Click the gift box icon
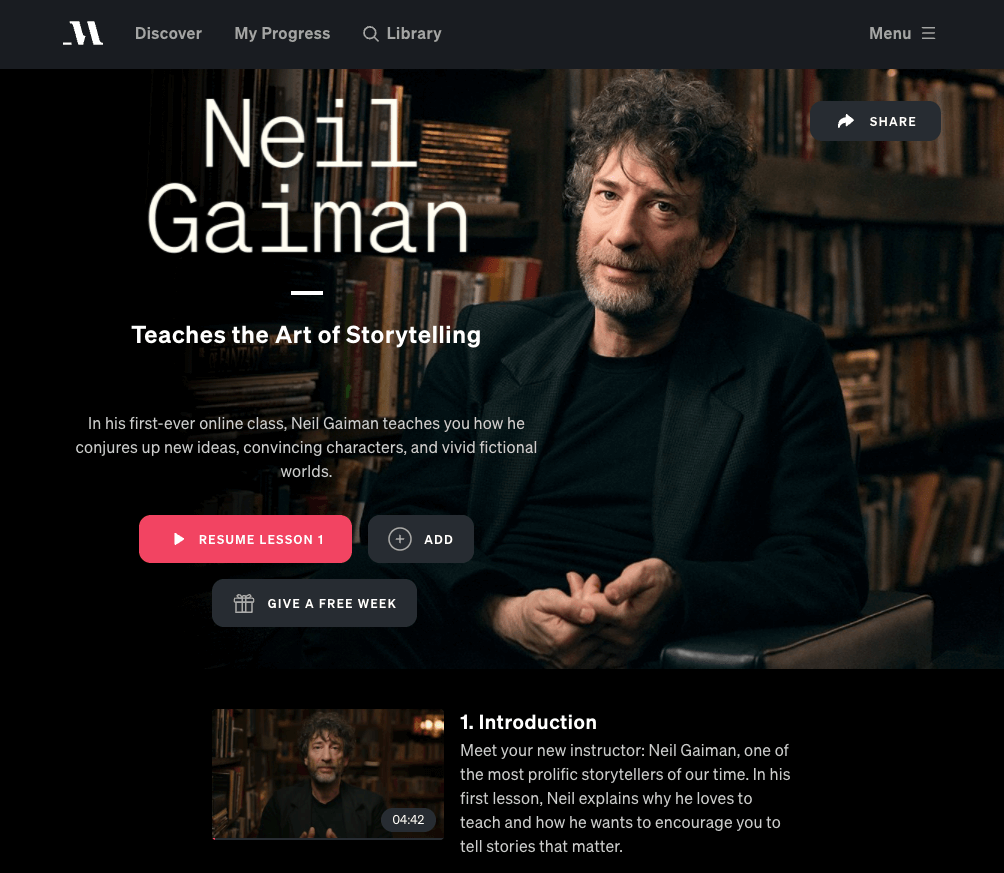This screenshot has height=873, width=1004. point(244,603)
